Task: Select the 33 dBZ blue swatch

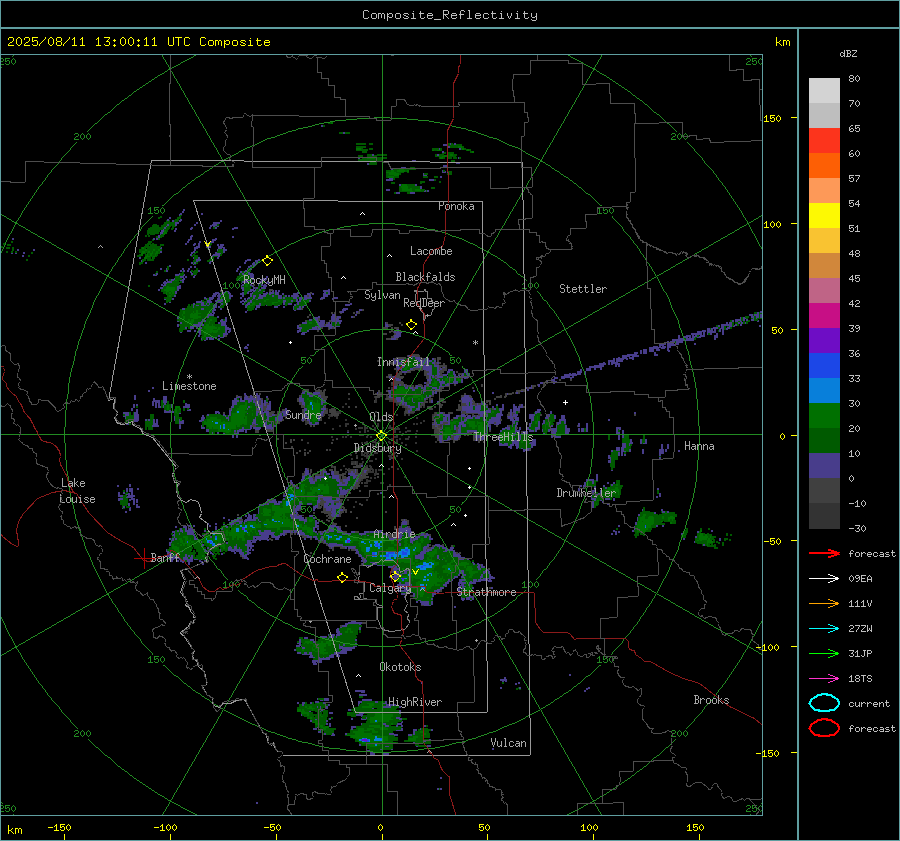Action: (824, 366)
